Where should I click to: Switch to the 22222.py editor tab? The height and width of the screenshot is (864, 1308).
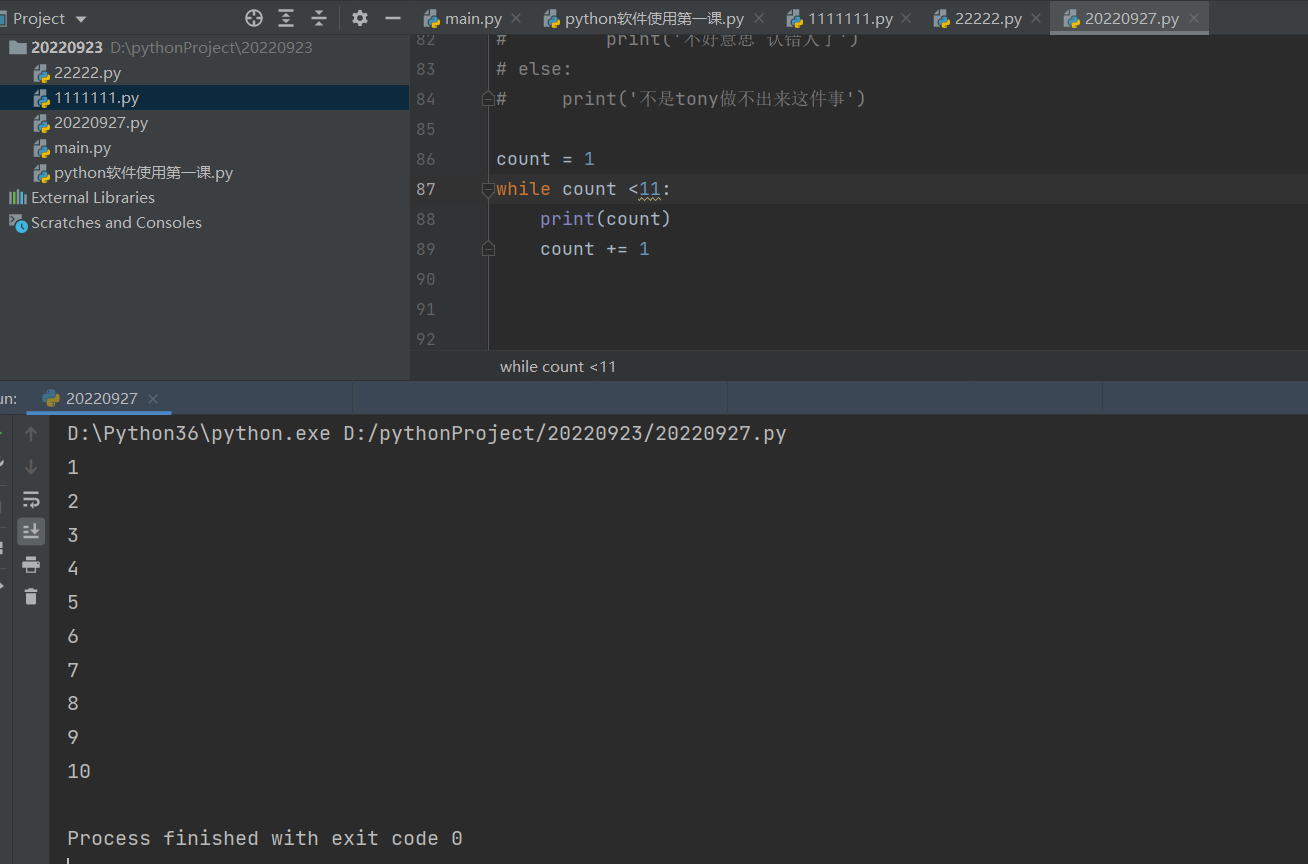(x=988, y=19)
